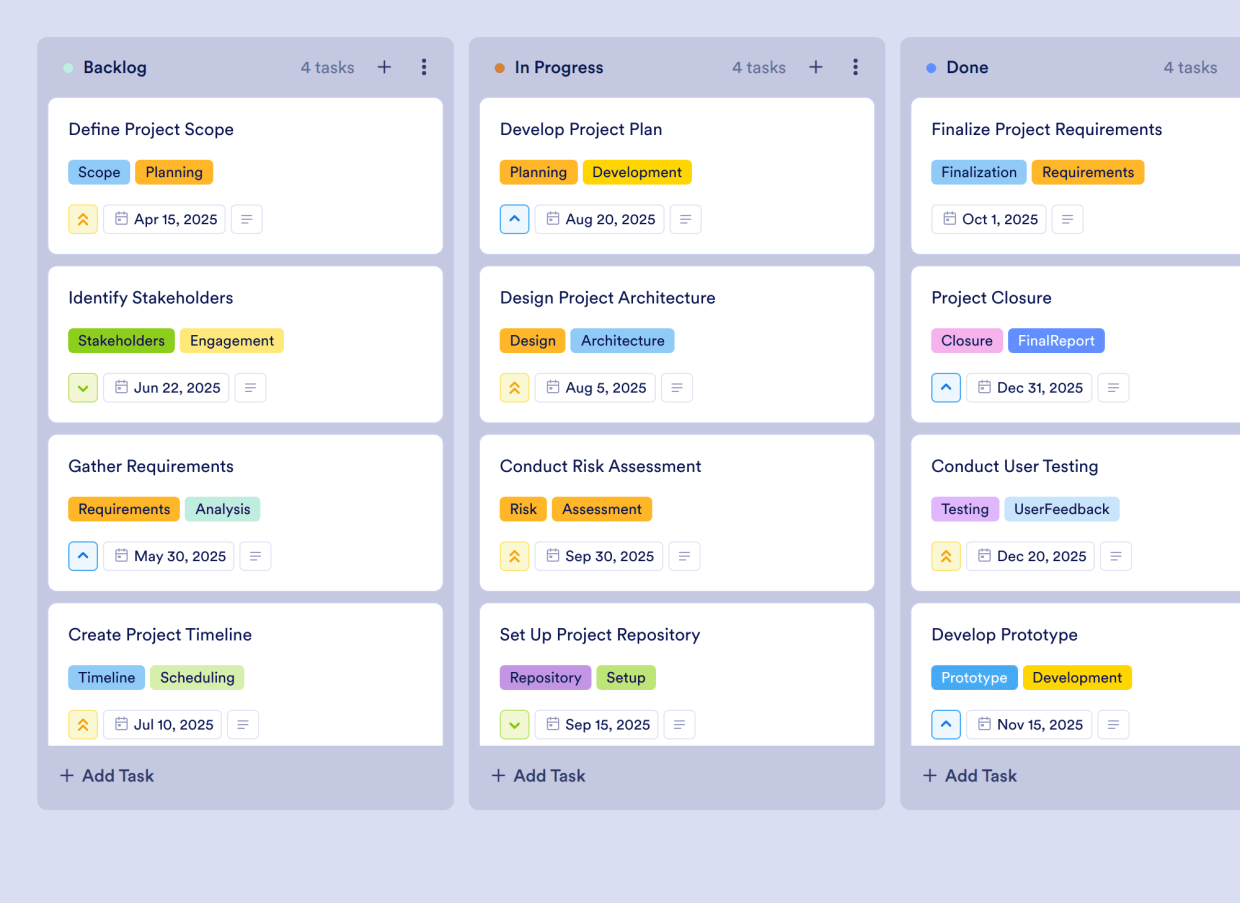Toggle the high priority indicator on Gather Requirements
1240x903 pixels.
[83, 556]
